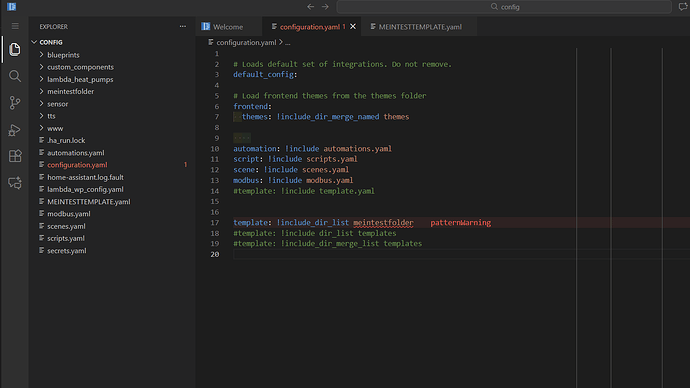This screenshot has width=690, height=388.
Task: Open the Chat view icon
Action: tap(15, 183)
